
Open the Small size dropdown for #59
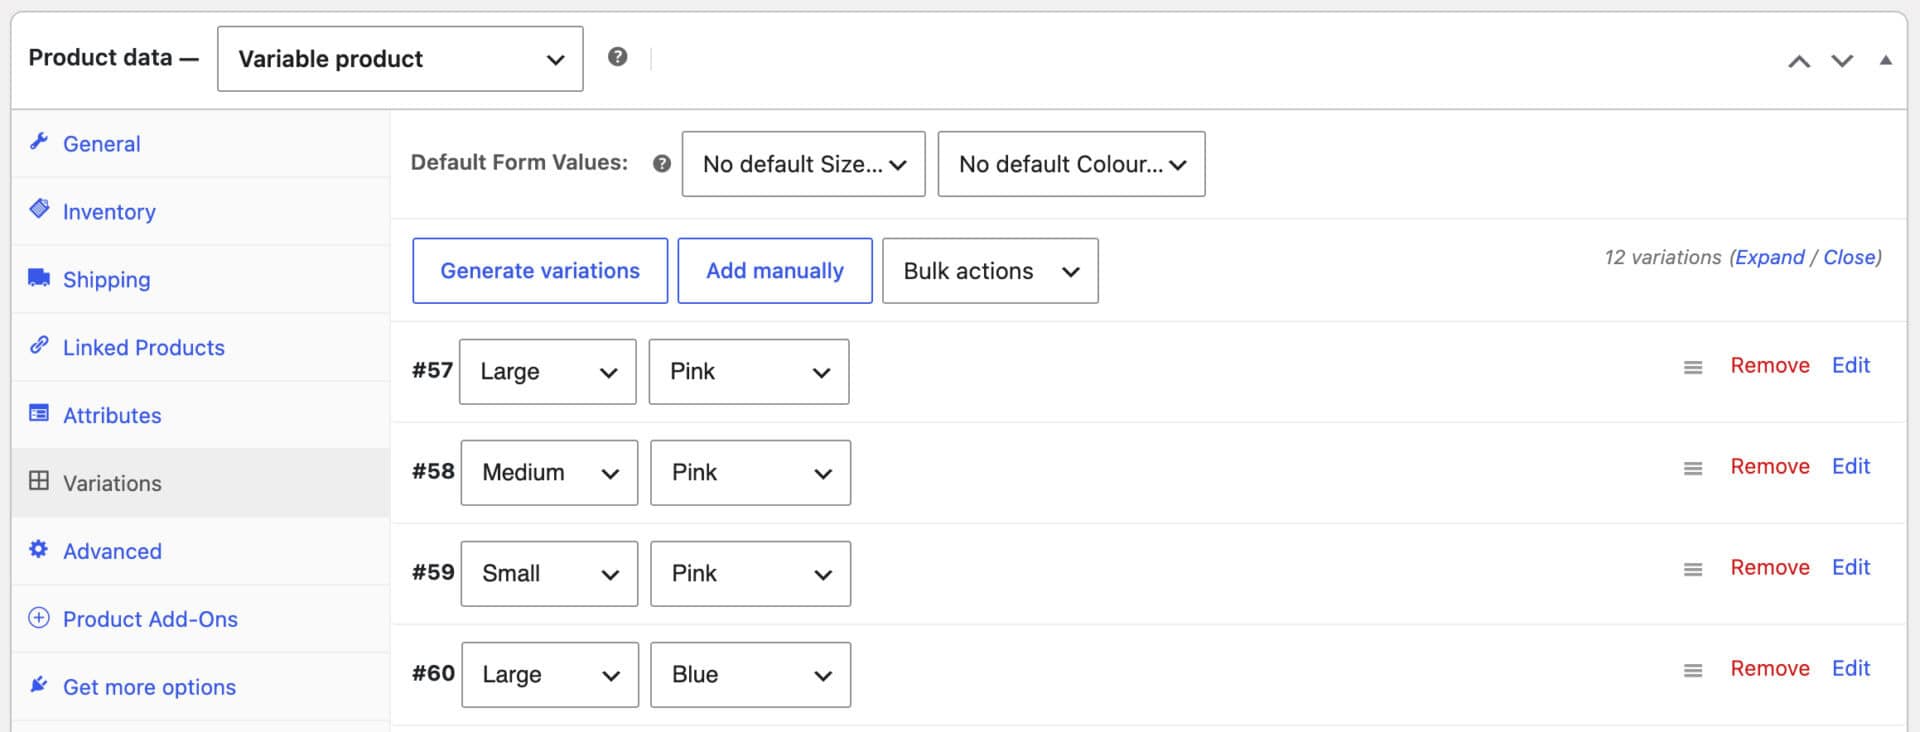point(549,574)
